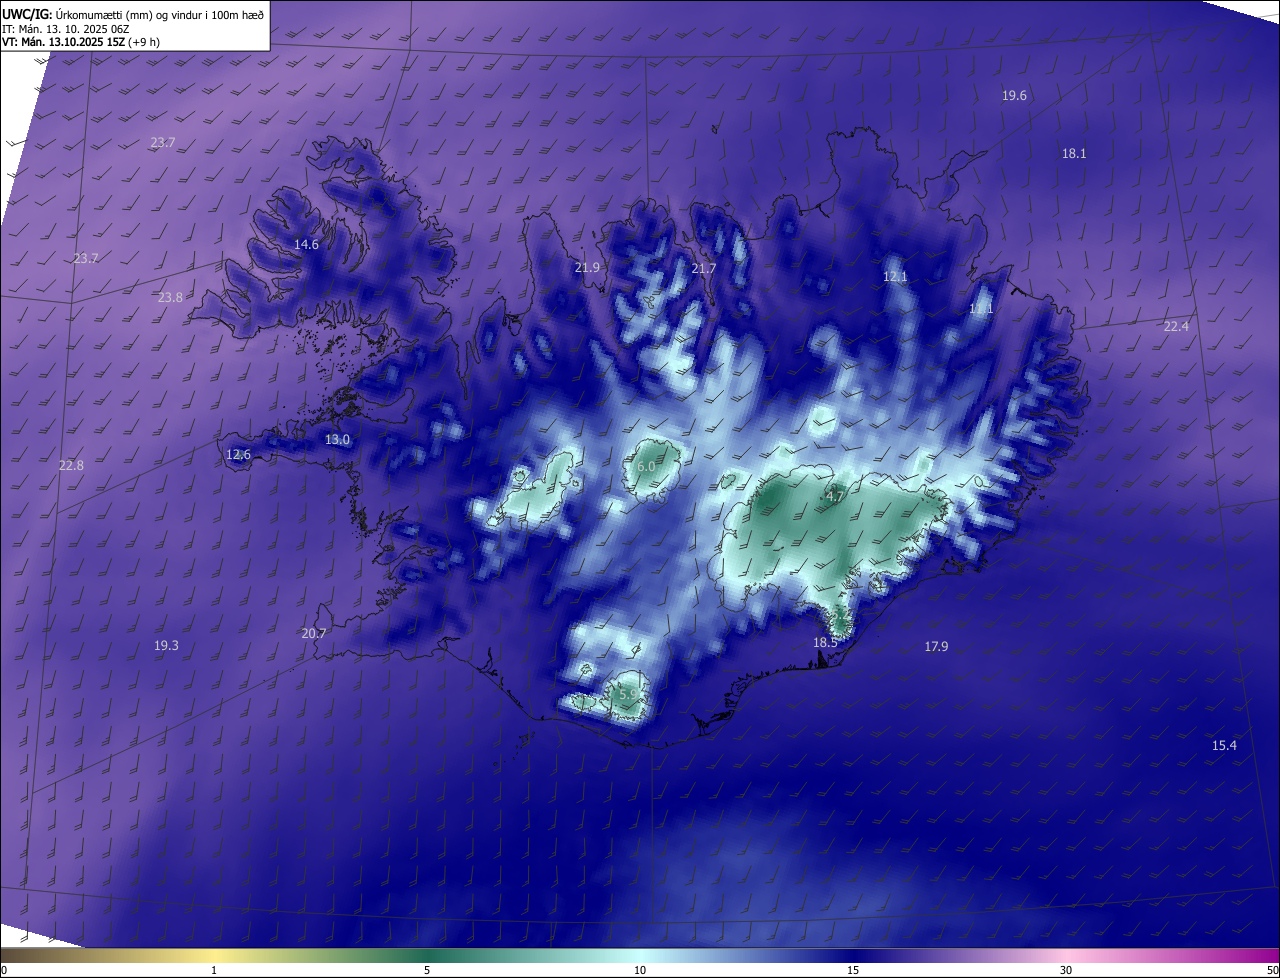Select the 17.9 value label

[x=936, y=647]
